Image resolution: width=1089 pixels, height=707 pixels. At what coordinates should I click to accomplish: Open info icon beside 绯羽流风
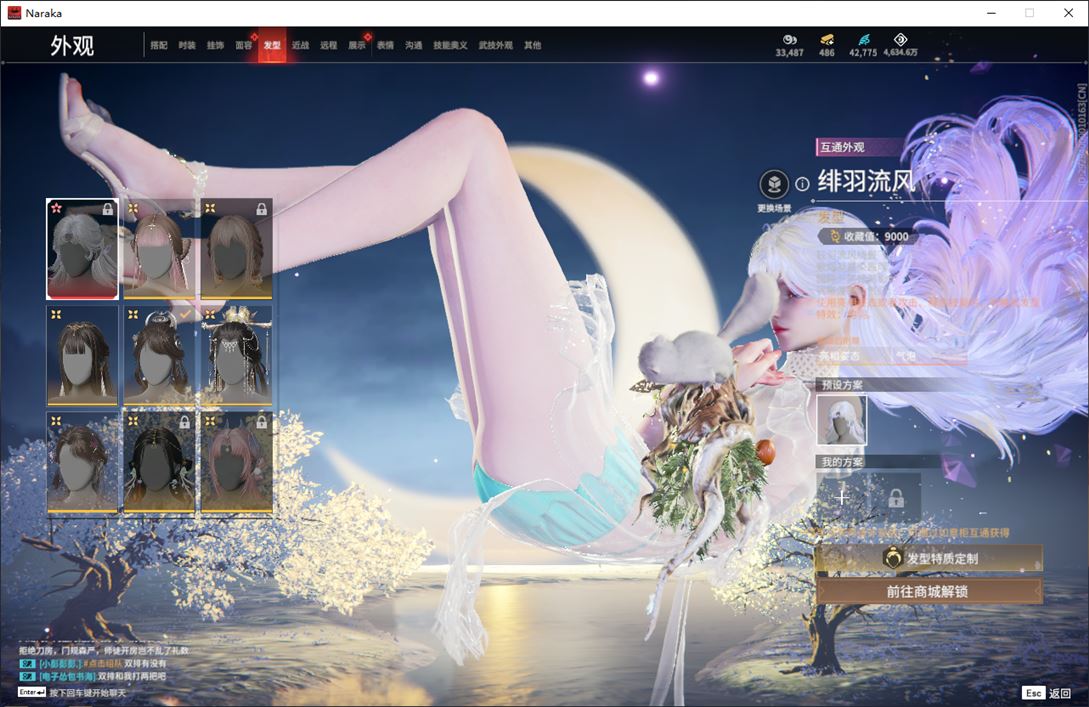click(x=802, y=184)
